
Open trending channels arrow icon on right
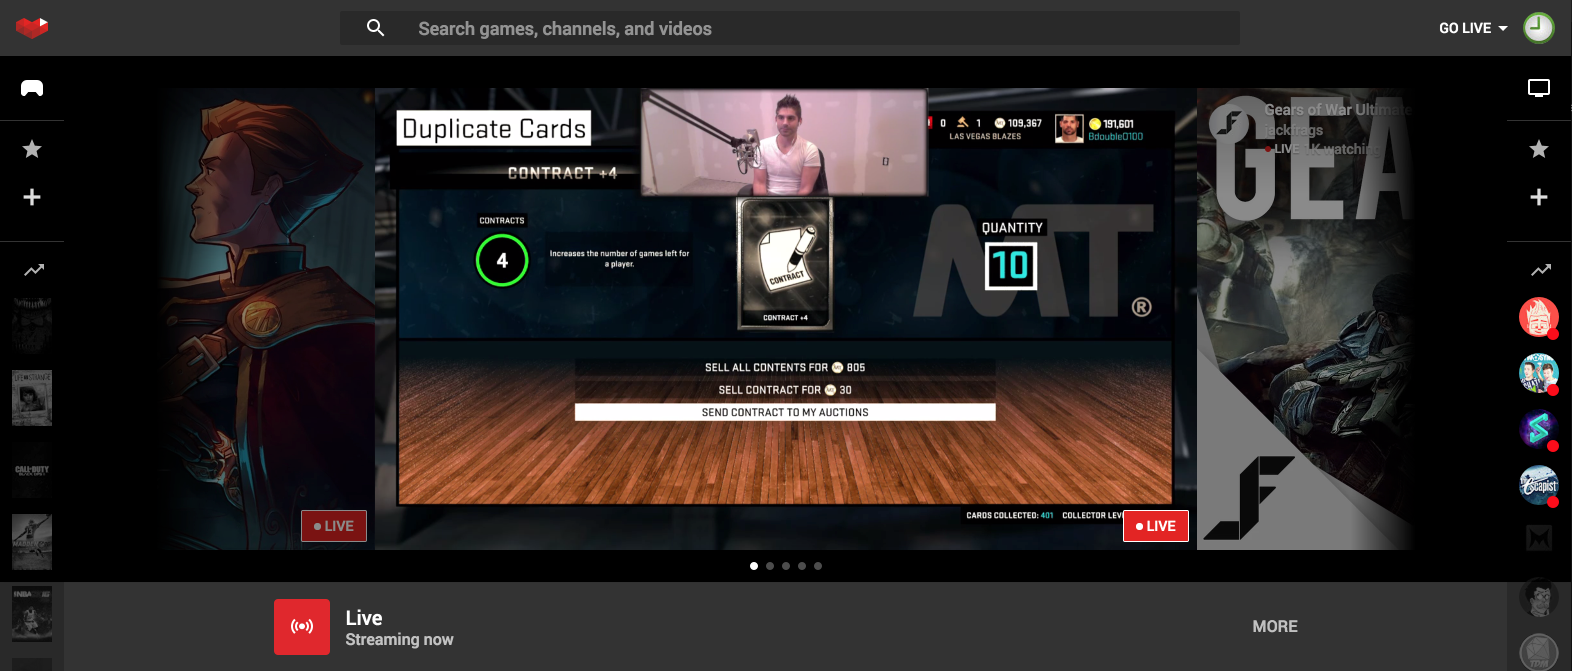tap(1540, 270)
